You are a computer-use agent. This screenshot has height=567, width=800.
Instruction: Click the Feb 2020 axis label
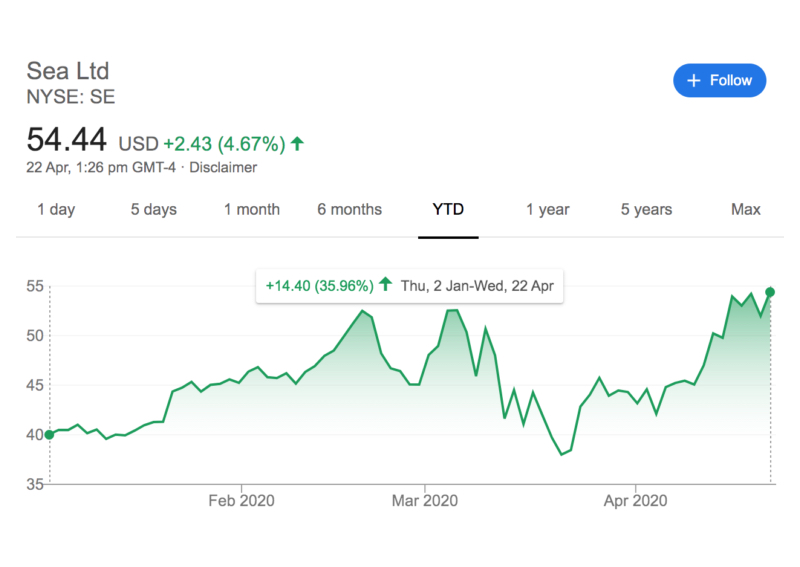(x=240, y=500)
